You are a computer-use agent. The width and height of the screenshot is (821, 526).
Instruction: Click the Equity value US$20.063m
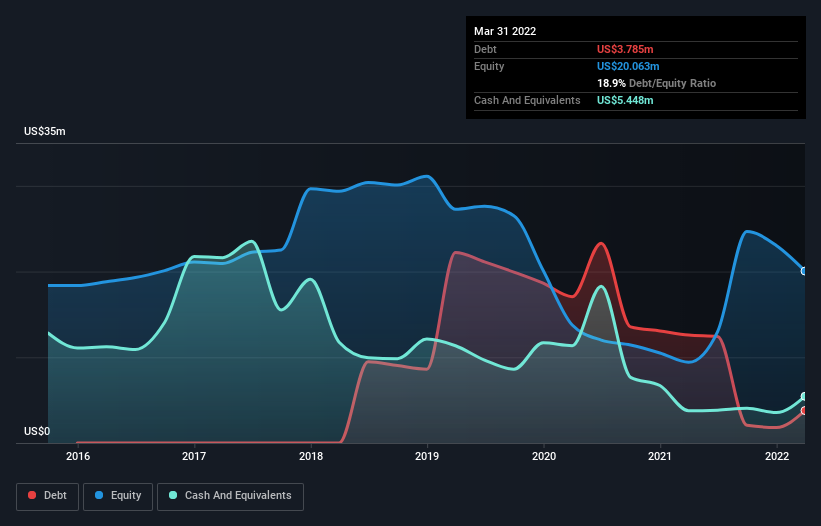point(628,66)
